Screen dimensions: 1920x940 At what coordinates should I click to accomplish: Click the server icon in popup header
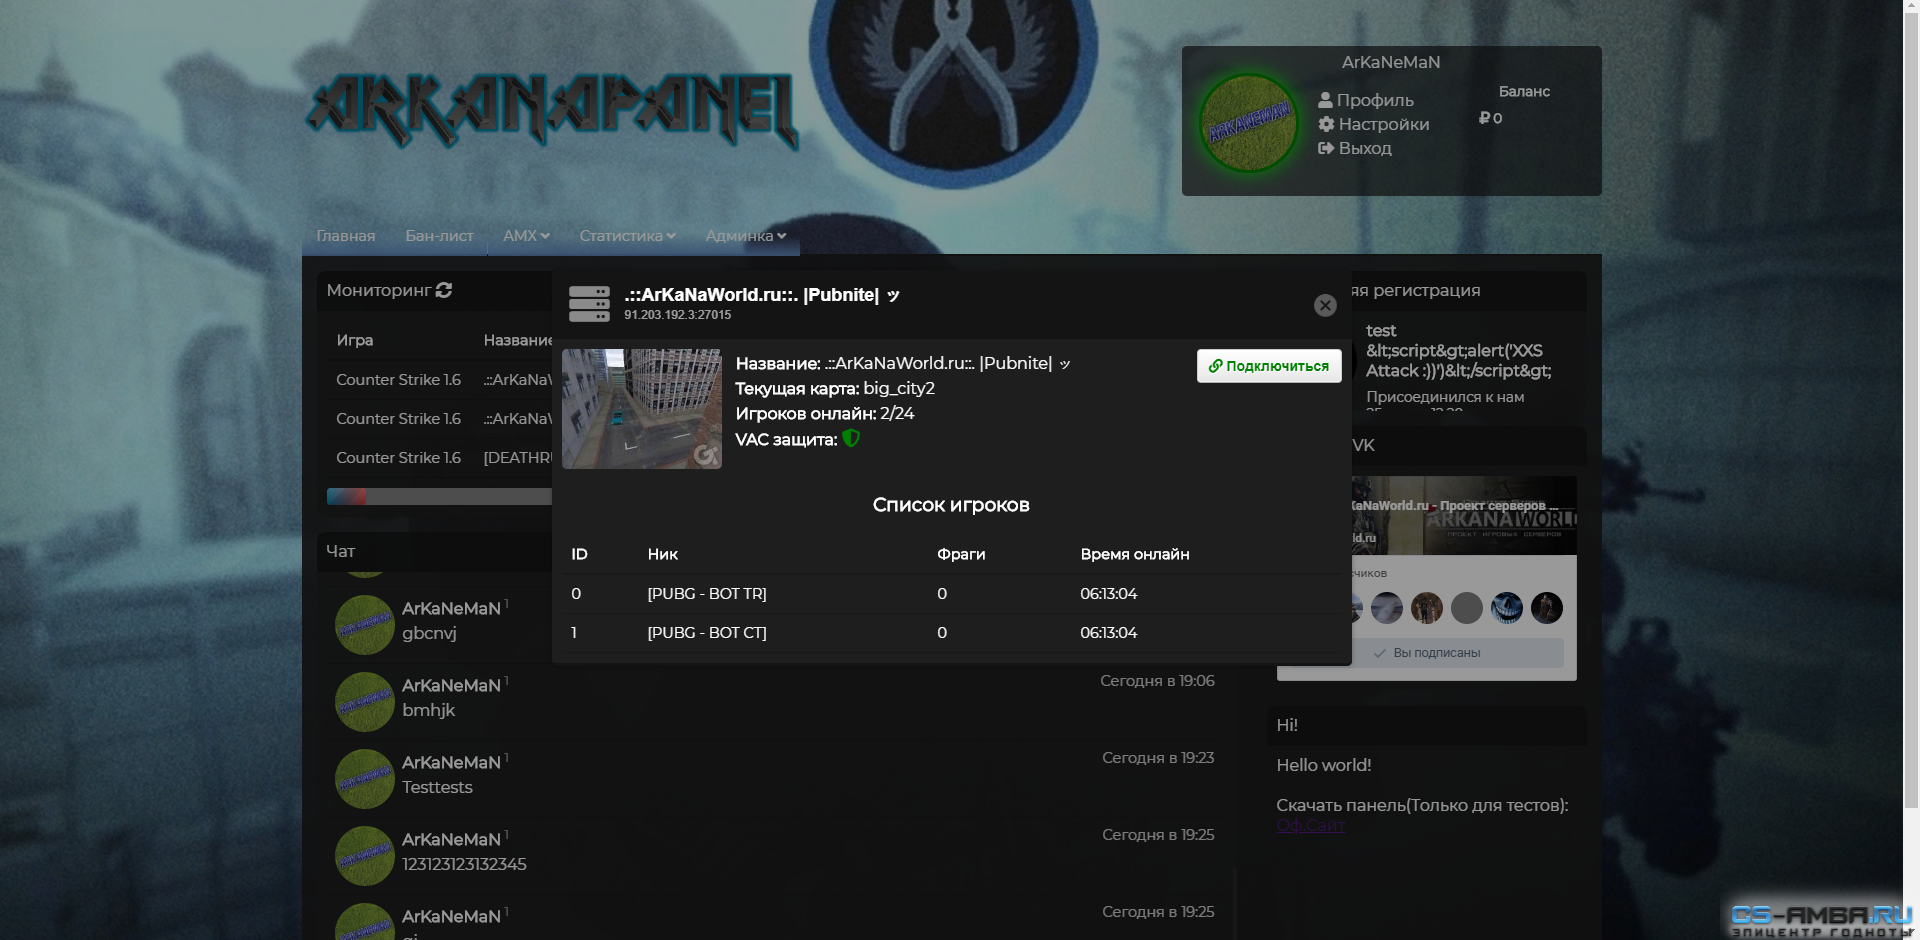click(x=589, y=304)
